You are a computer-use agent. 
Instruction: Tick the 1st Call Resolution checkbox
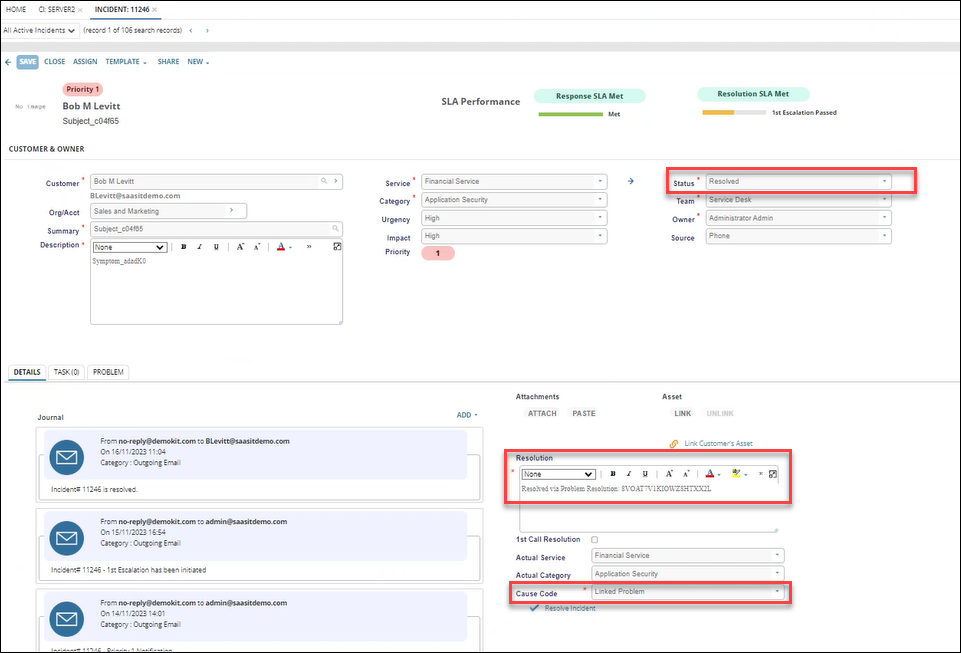click(x=595, y=540)
